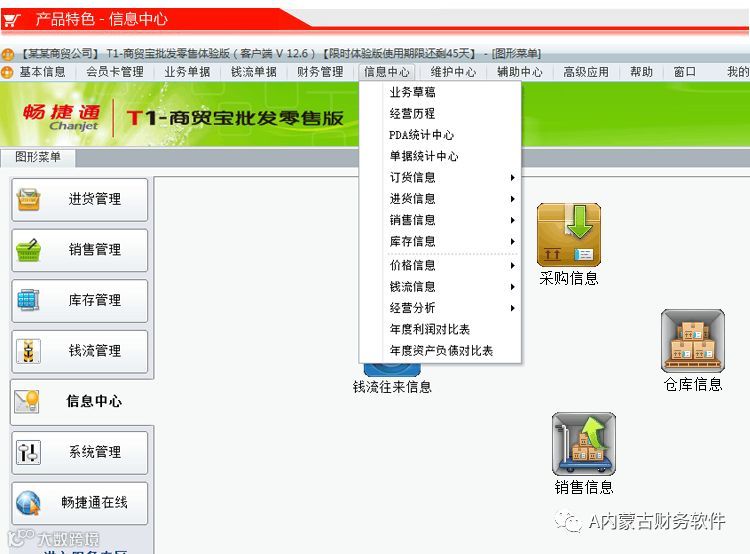Click the 畅捷通 Chanjet logo
750x554 pixels.
[62, 117]
